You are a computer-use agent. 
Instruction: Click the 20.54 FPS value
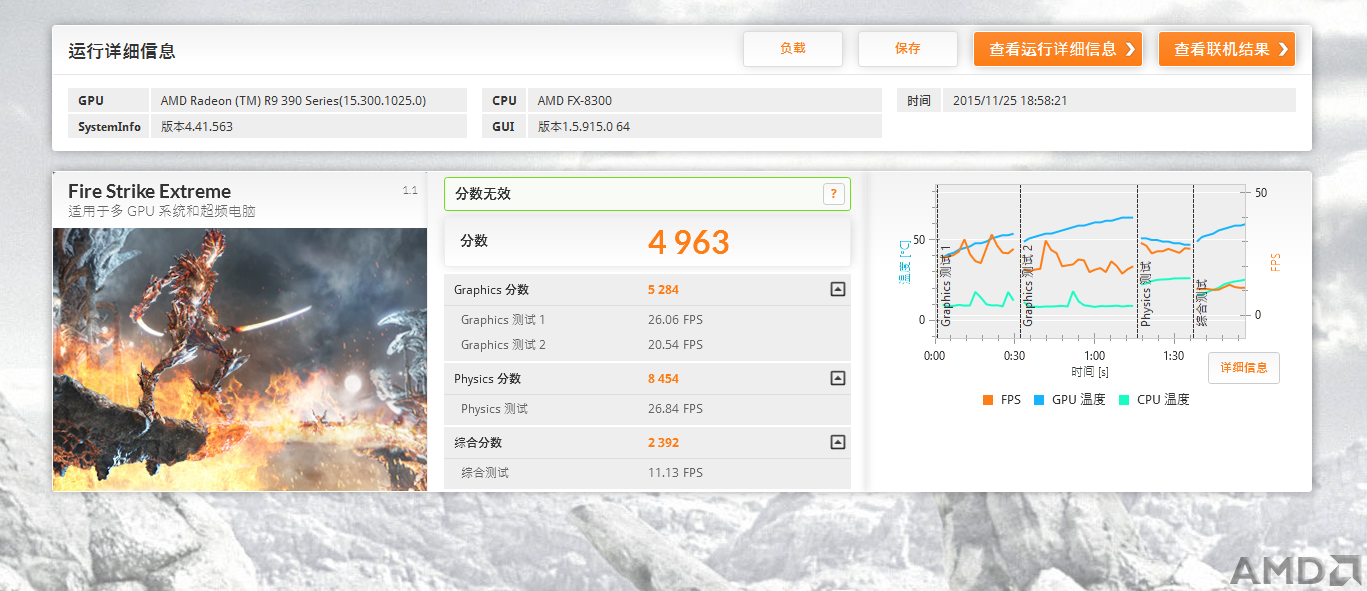coord(675,345)
